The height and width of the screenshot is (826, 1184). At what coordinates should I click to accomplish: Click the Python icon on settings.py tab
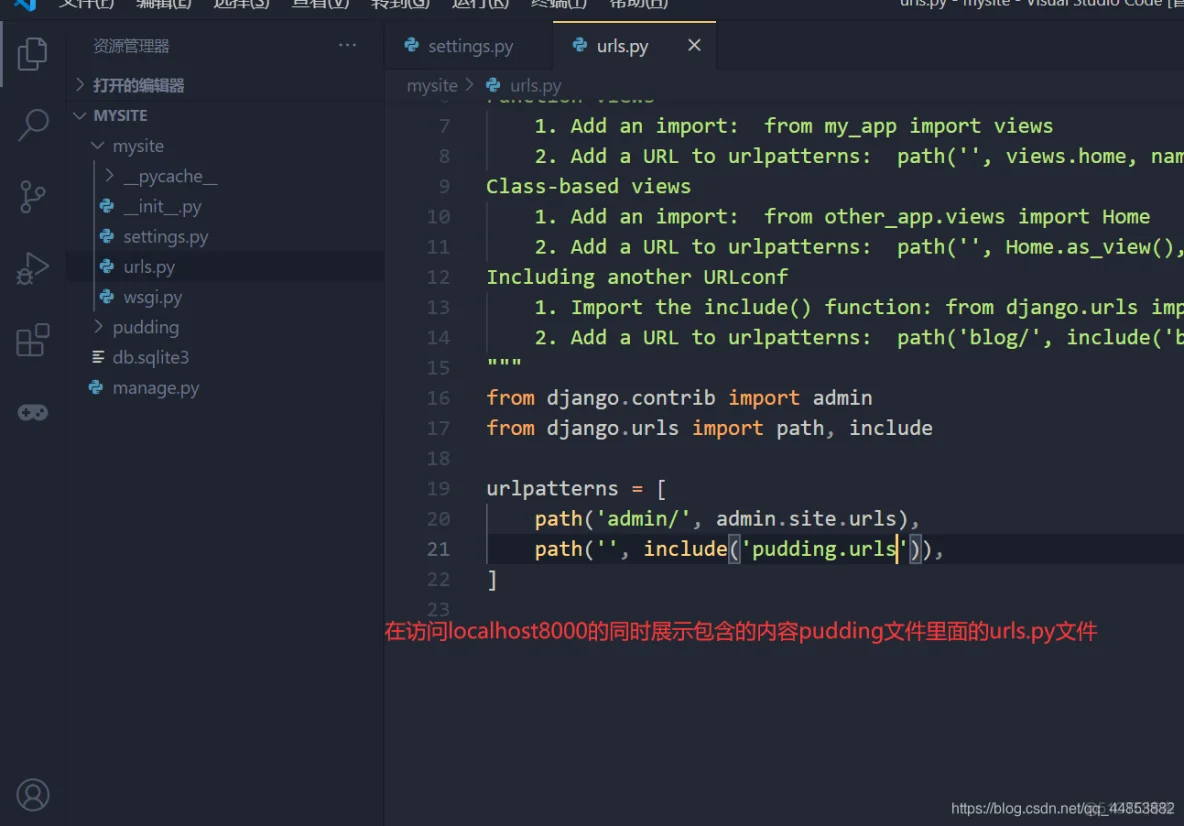(412, 45)
